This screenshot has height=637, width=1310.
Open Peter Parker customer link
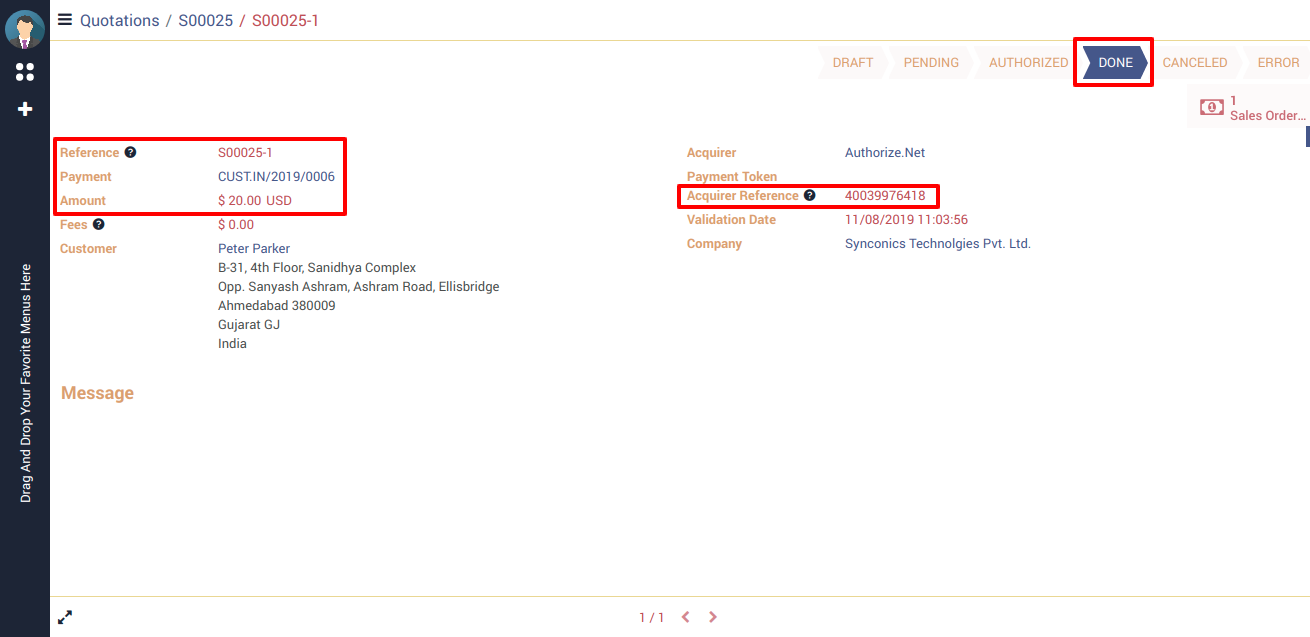254,248
